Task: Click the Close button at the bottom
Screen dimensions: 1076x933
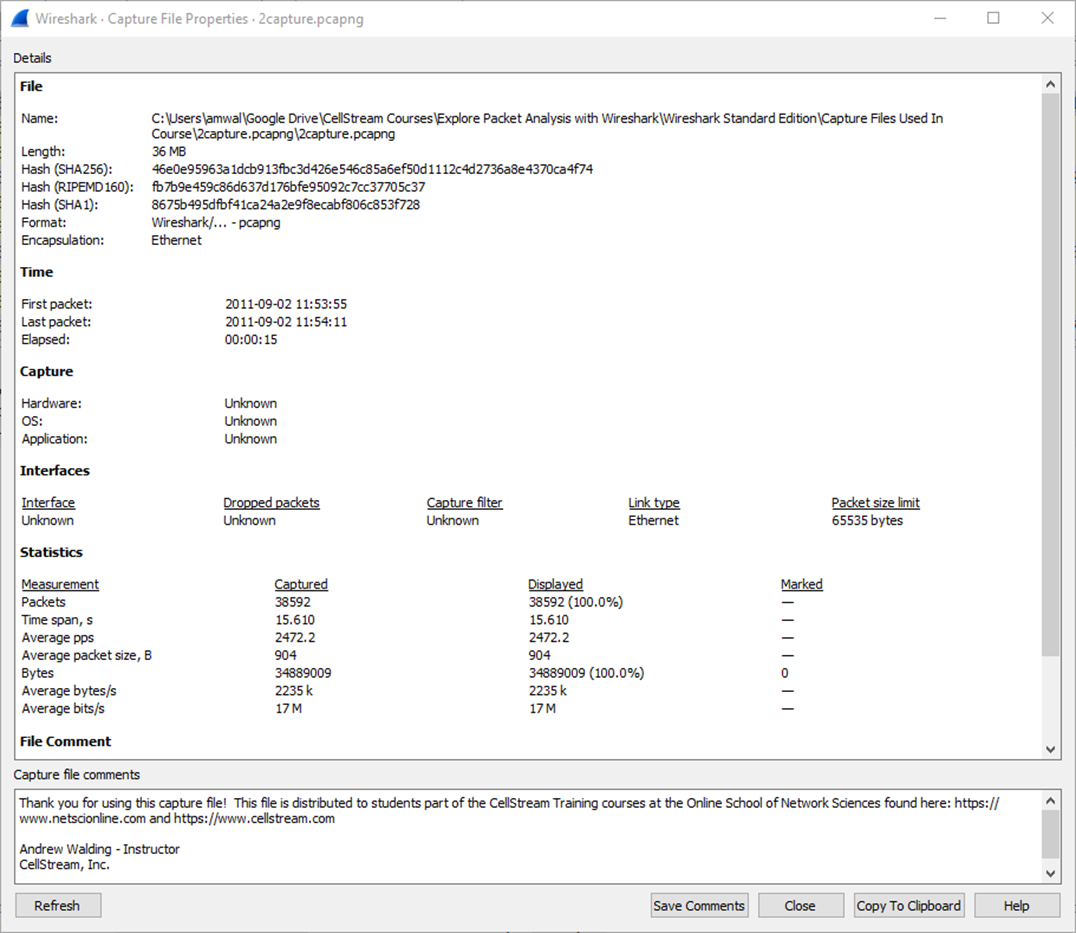Action: 799,905
